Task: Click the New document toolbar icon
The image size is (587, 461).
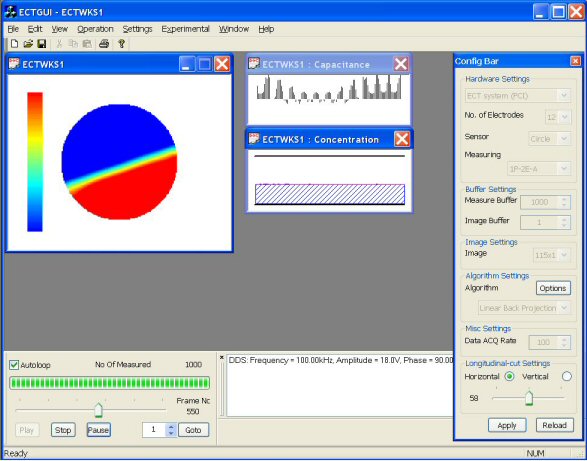Action: tap(14, 44)
